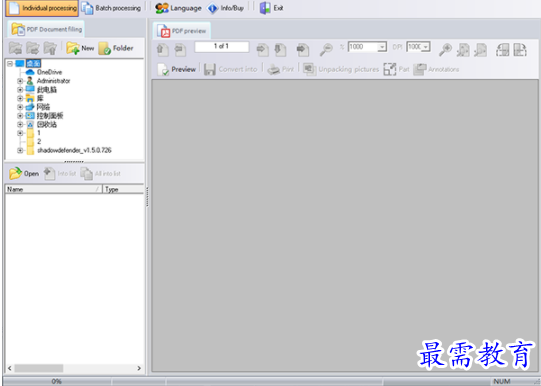Click file list scrollbar right arrow
Image resolution: width=541 pixels, height=386 pixels.
pyautogui.click(x=139, y=368)
